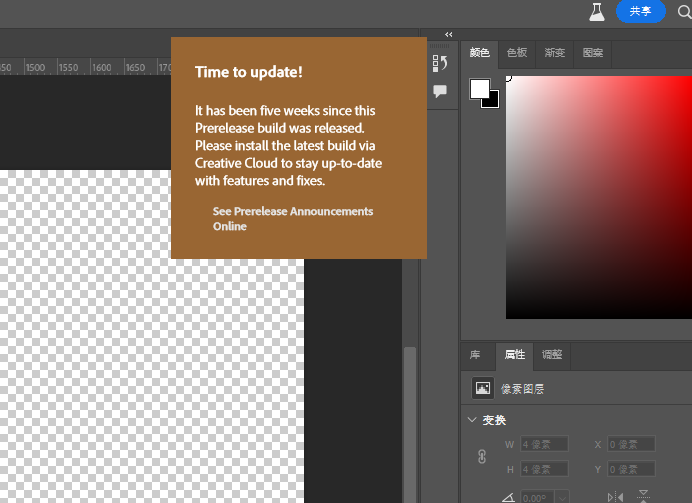Open the History panel icon

(x=440, y=63)
